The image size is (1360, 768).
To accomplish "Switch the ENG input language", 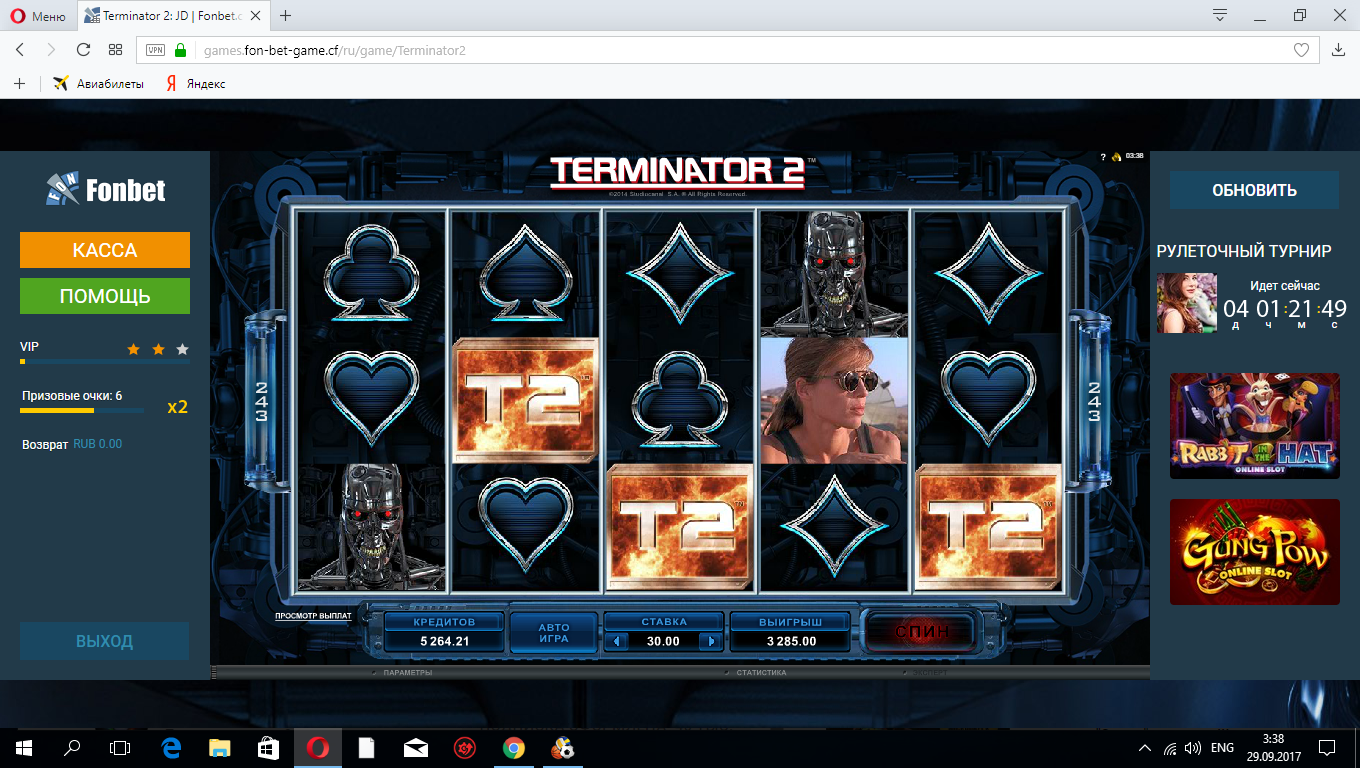I will coord(1222,747).
